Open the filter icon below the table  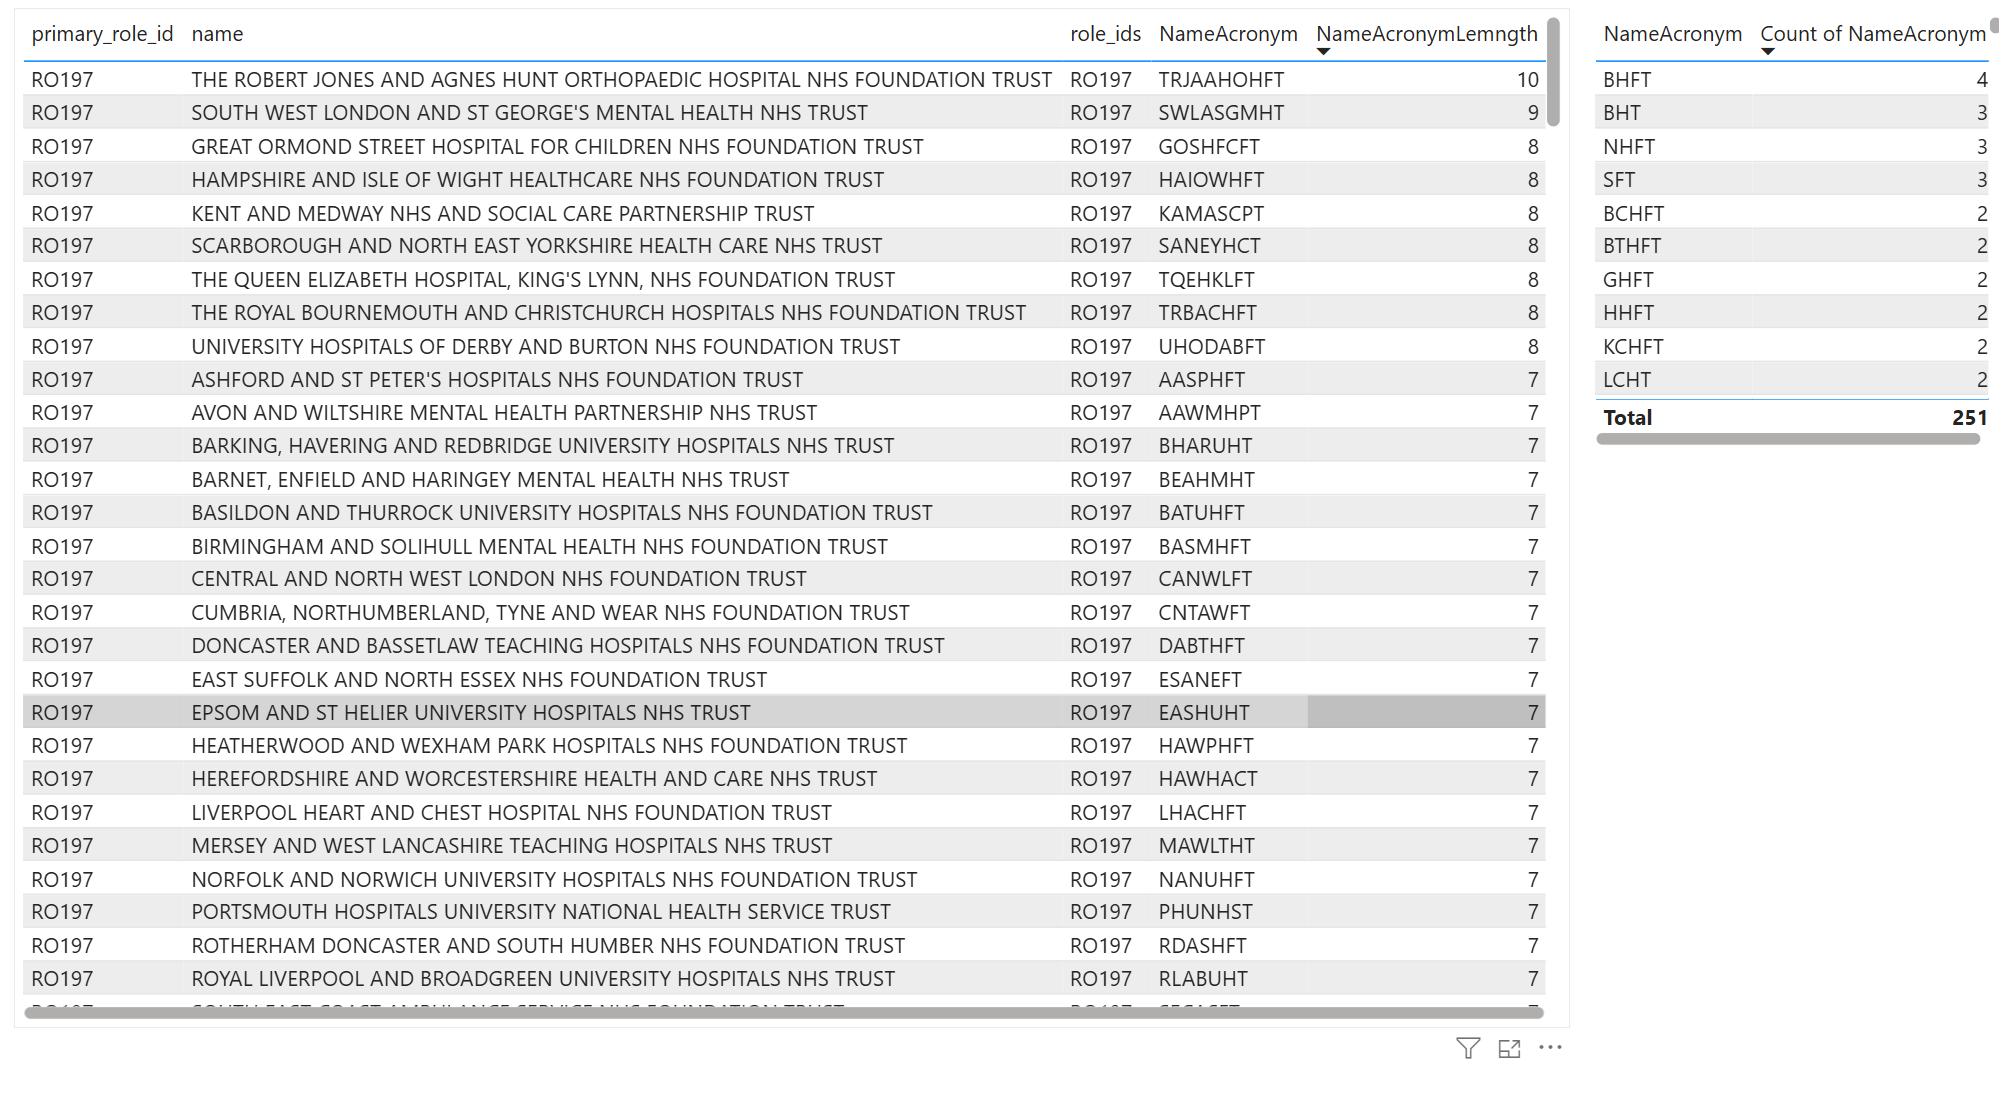point(1467,1048)
